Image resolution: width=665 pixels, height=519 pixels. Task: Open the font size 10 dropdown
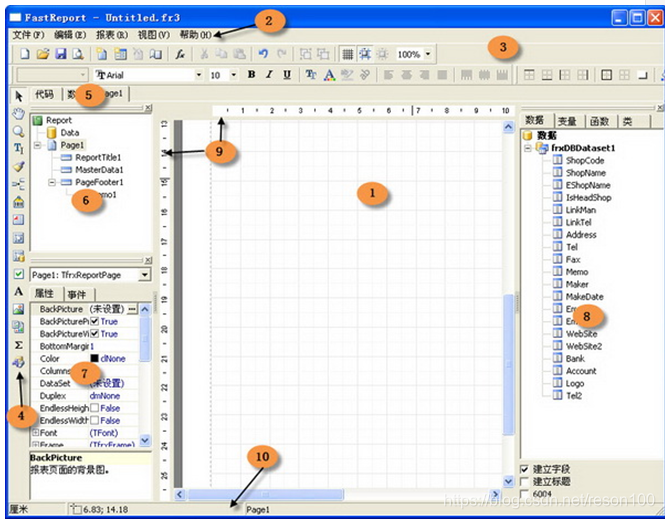[x=234, y=75]
